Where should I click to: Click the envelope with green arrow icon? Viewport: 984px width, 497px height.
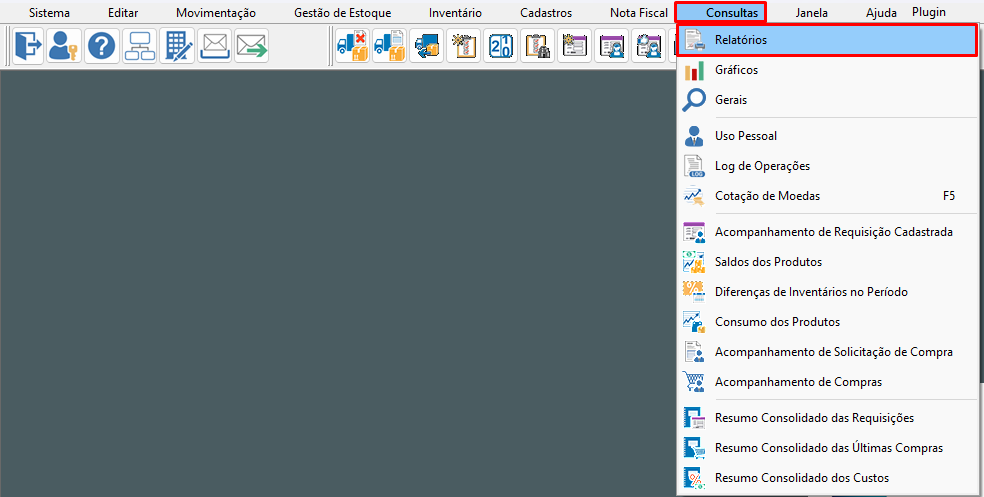click(x=252, y=46)
